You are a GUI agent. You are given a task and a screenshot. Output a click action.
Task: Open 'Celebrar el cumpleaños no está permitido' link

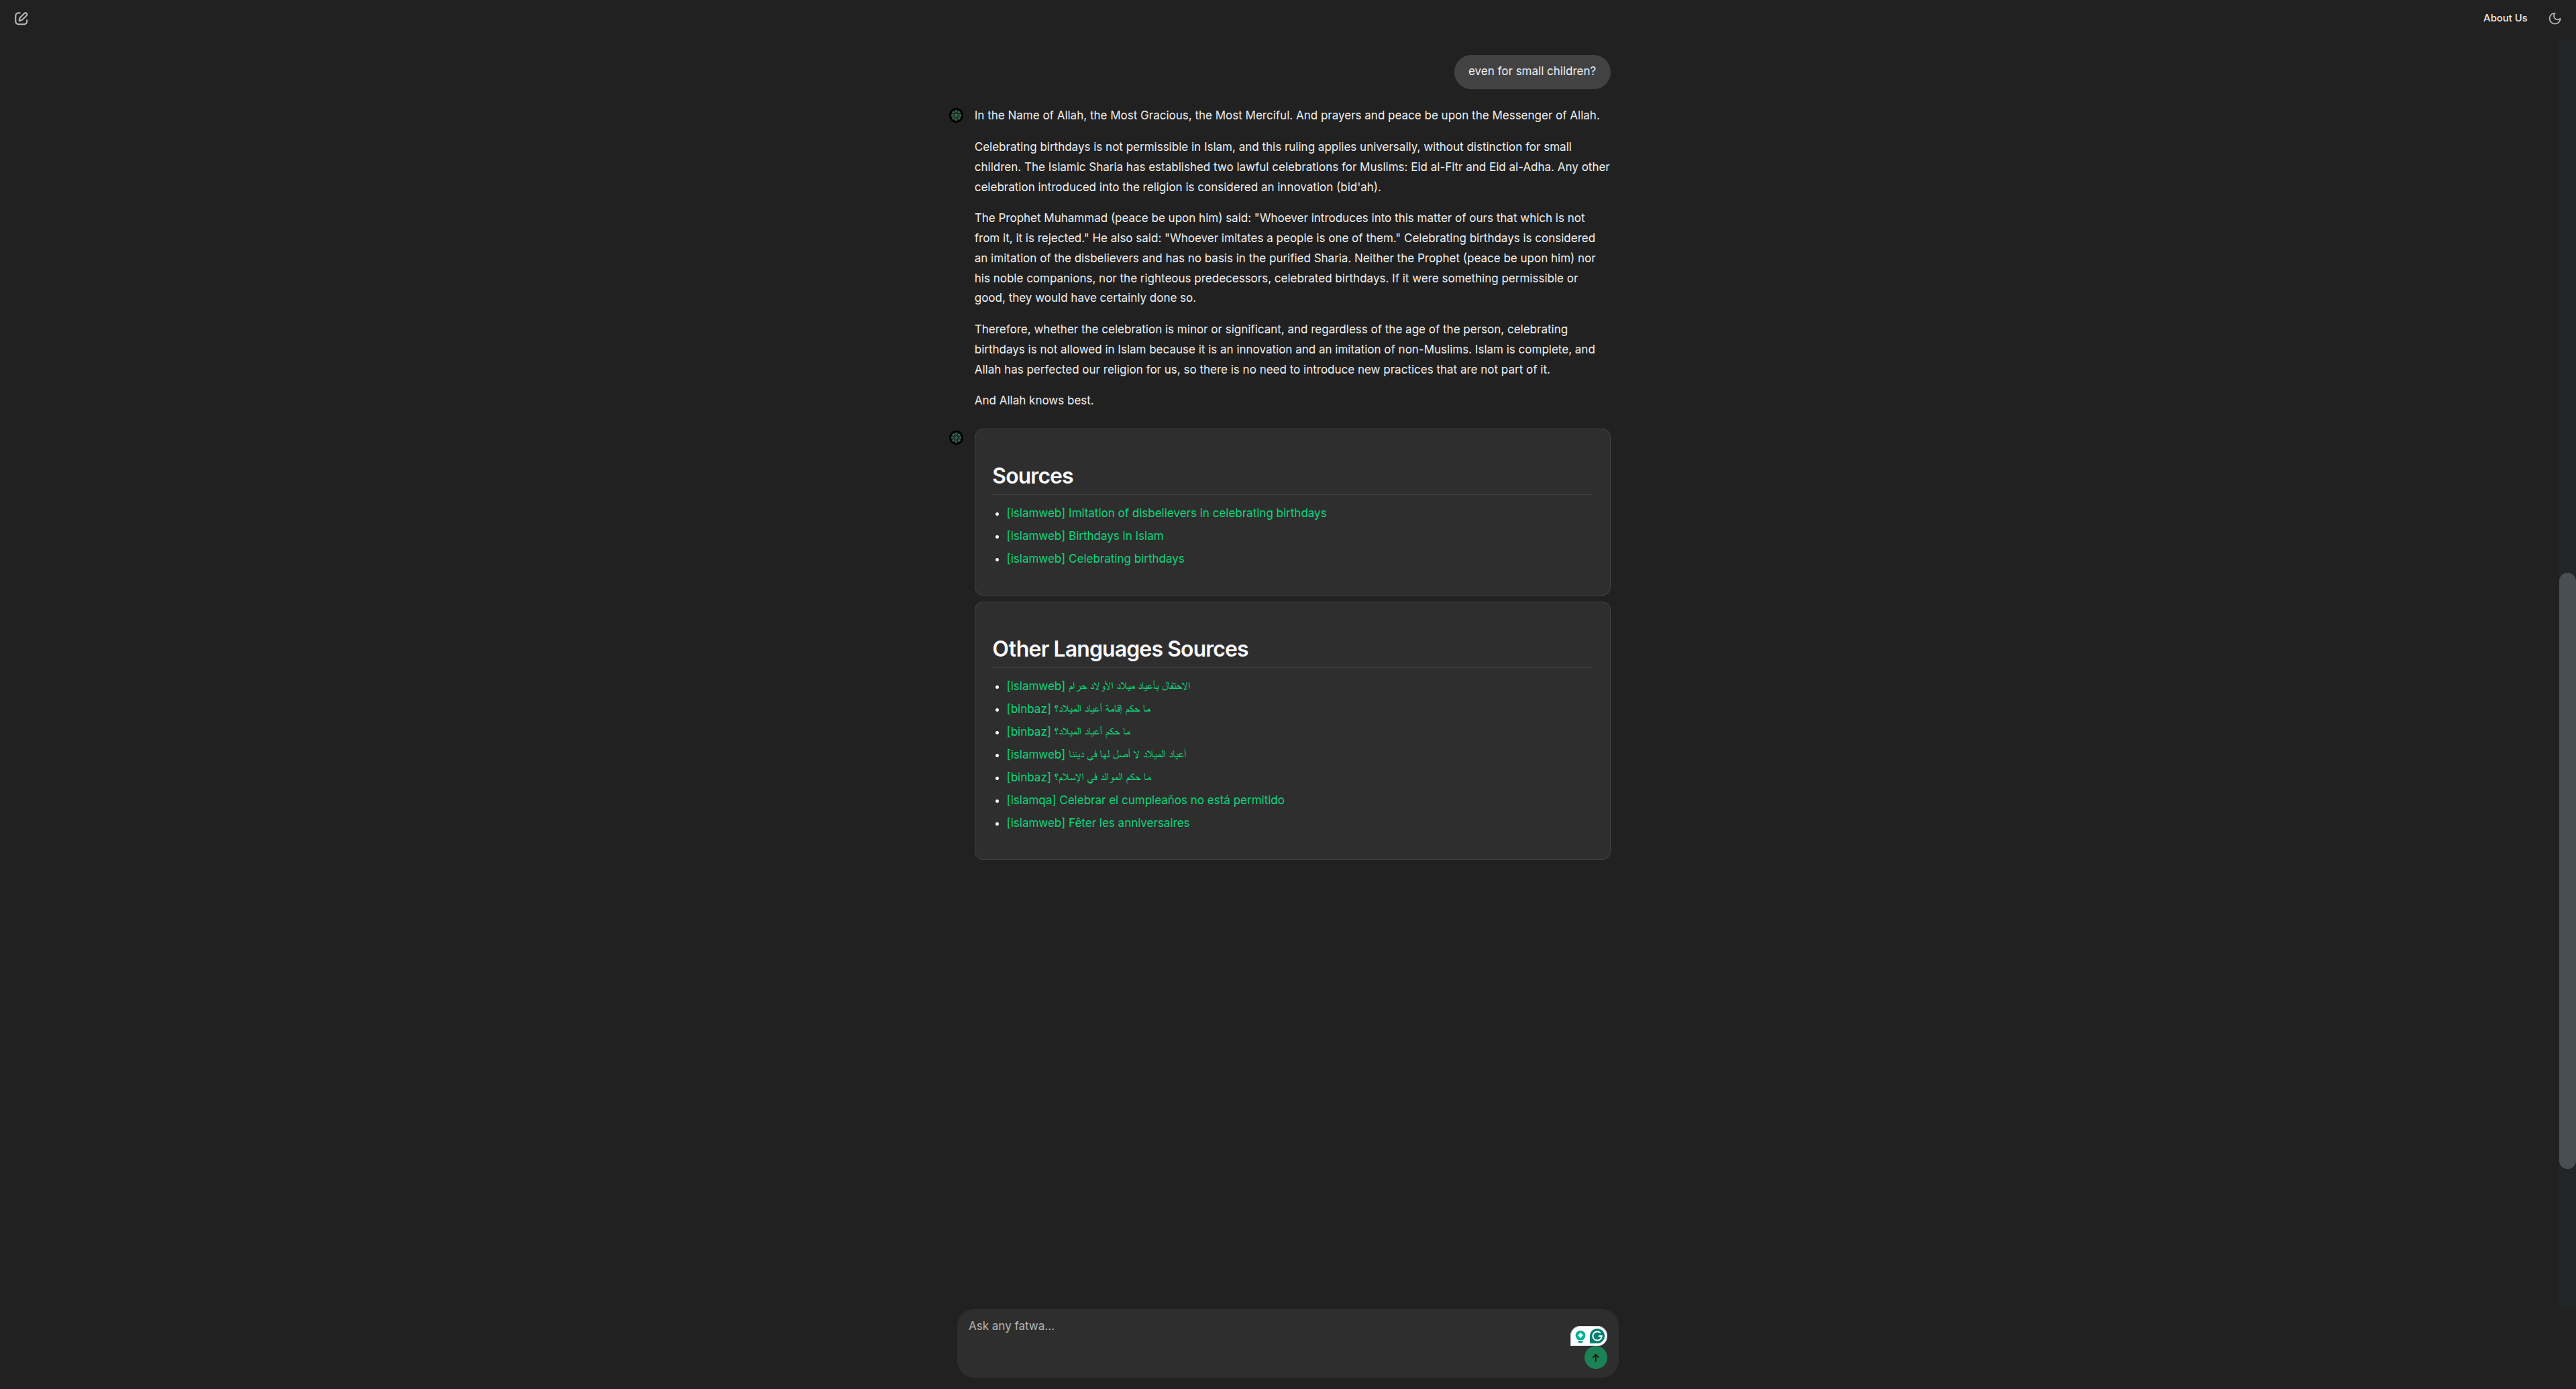click(1145, 800)
